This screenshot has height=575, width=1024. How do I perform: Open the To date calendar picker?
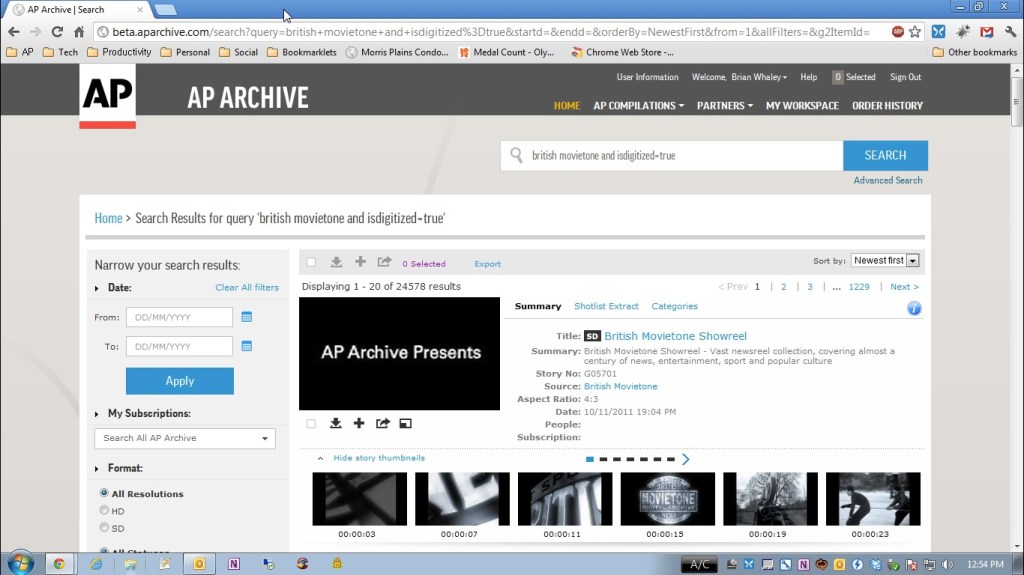pos(247,346)
